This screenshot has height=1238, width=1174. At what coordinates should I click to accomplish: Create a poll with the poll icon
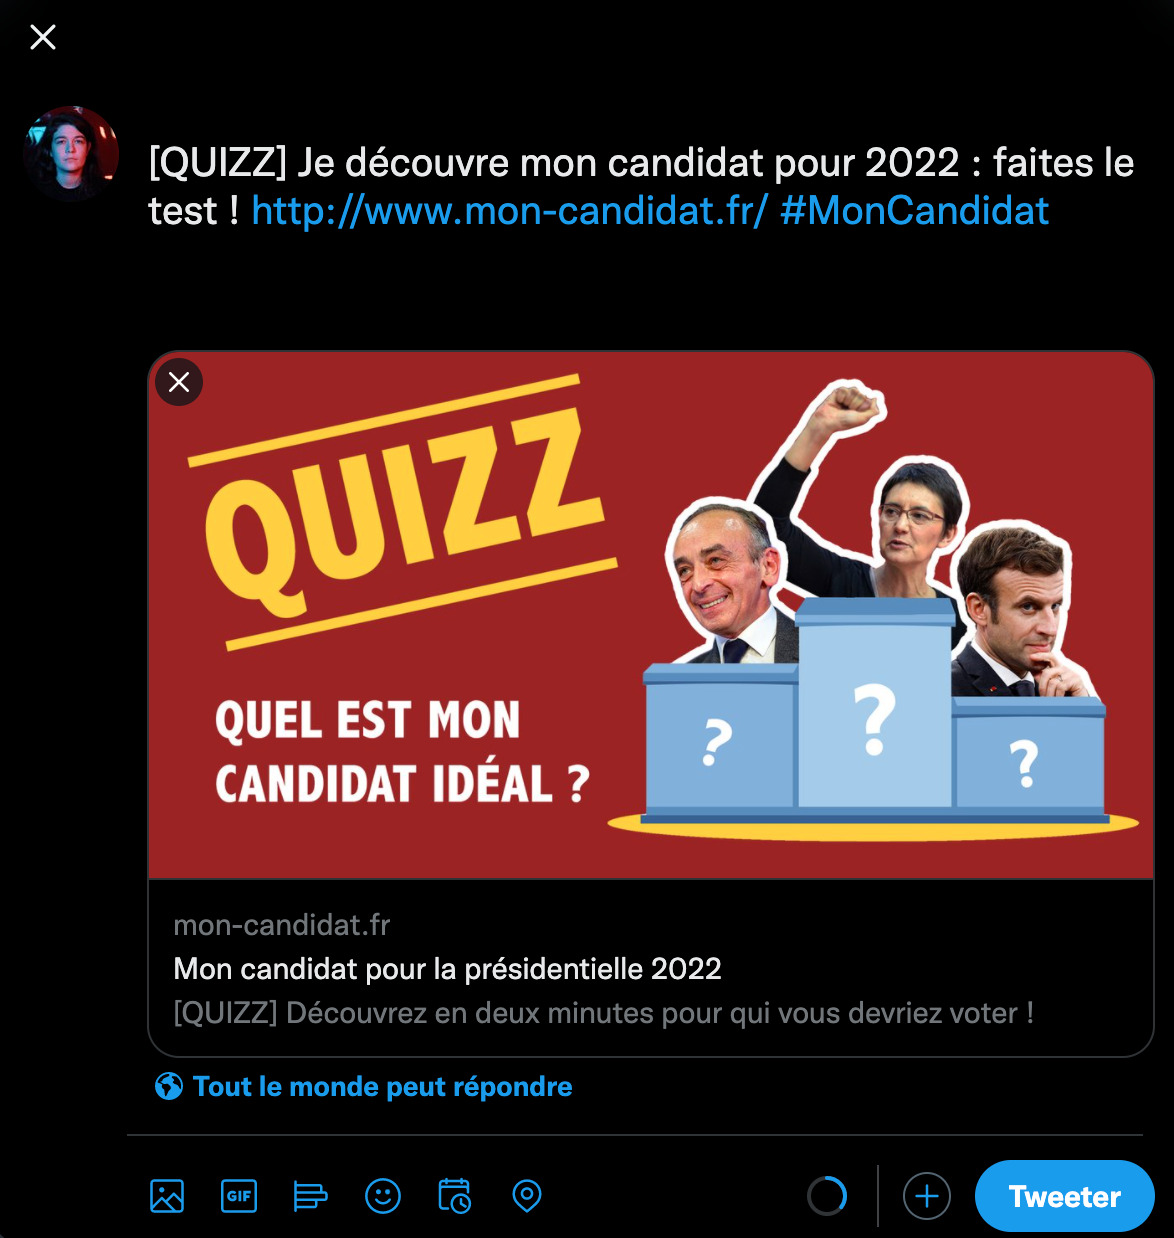[x=310, y=1196]
